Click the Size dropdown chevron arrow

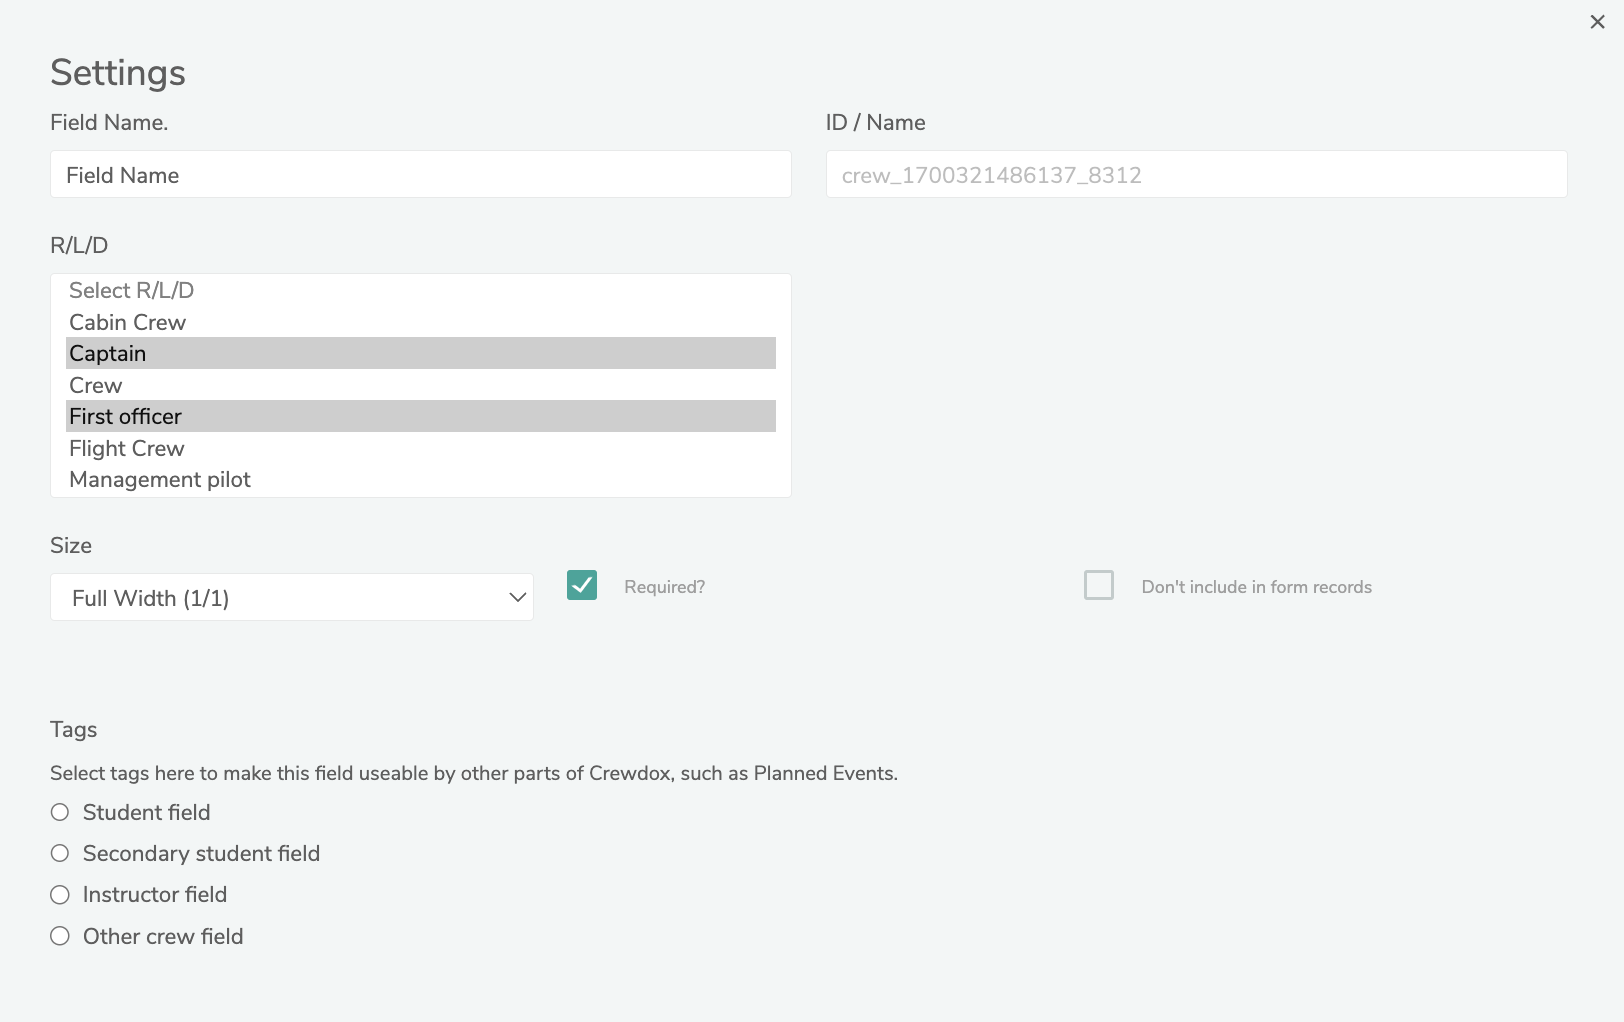[x=517, y=598]
